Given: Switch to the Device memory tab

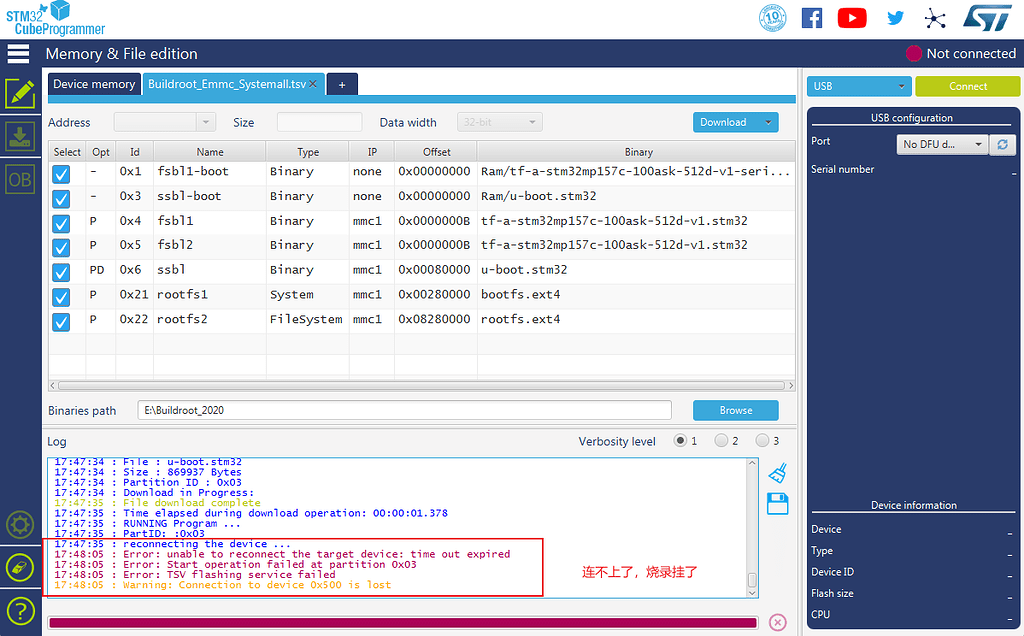Looking at the screenshot, I should pyautogui.click(x=93, y=84).
